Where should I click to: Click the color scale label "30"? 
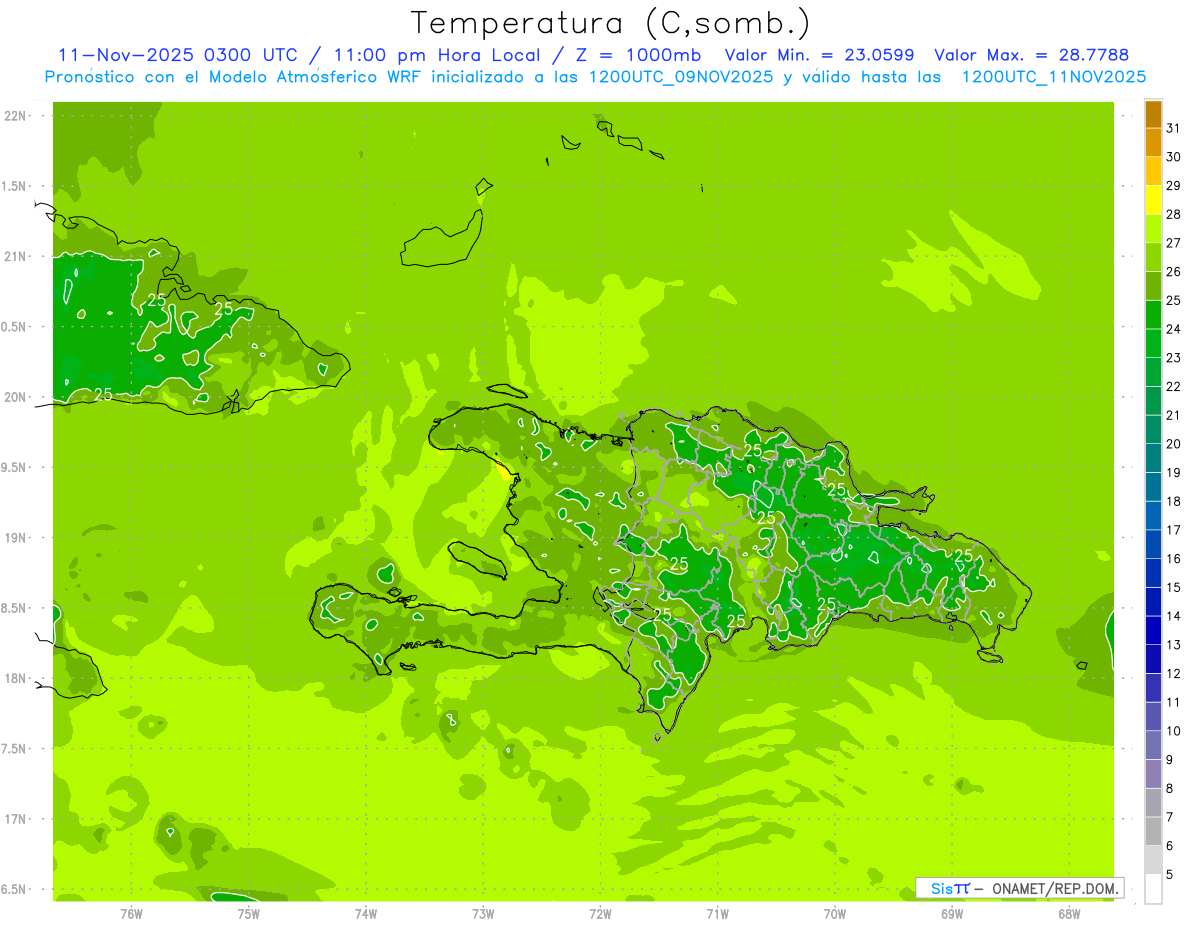coord(1174,157)
